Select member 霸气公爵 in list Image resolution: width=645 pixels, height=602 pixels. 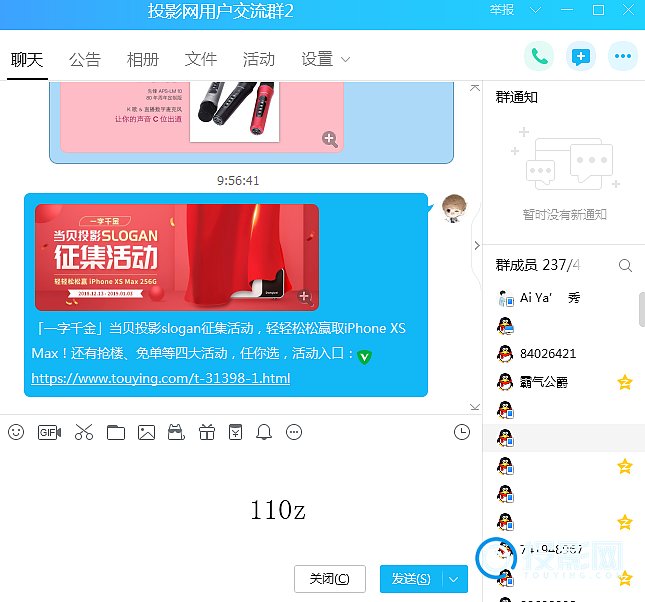[x=564, y=382]
